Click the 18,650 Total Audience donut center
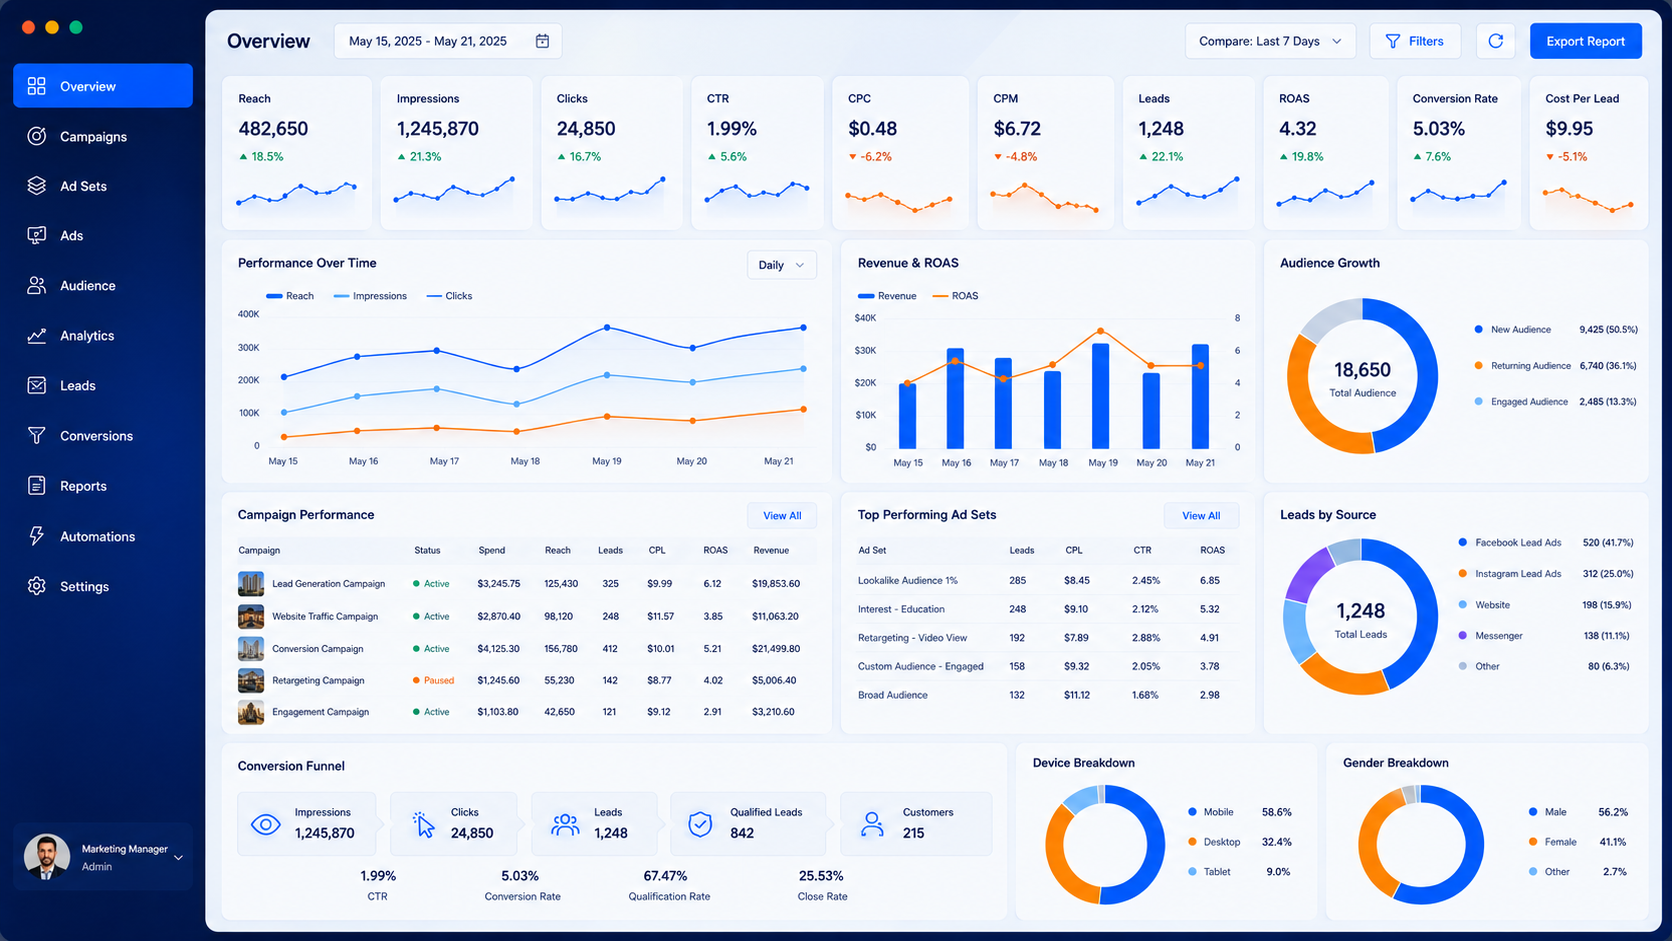The height and width of the screenshot is (941, 1672). click(1362, 378)
